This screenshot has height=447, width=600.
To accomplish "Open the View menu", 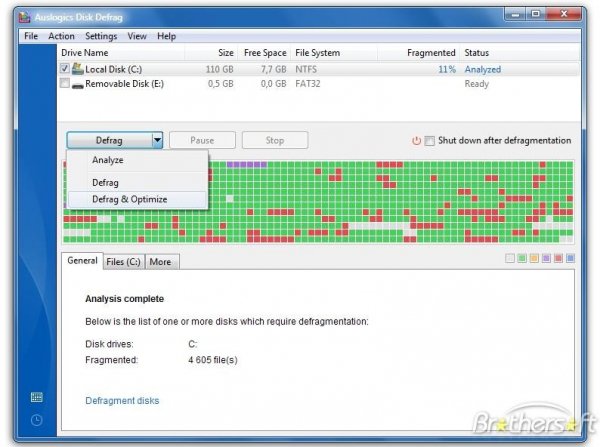I will [x=137, y=36].
